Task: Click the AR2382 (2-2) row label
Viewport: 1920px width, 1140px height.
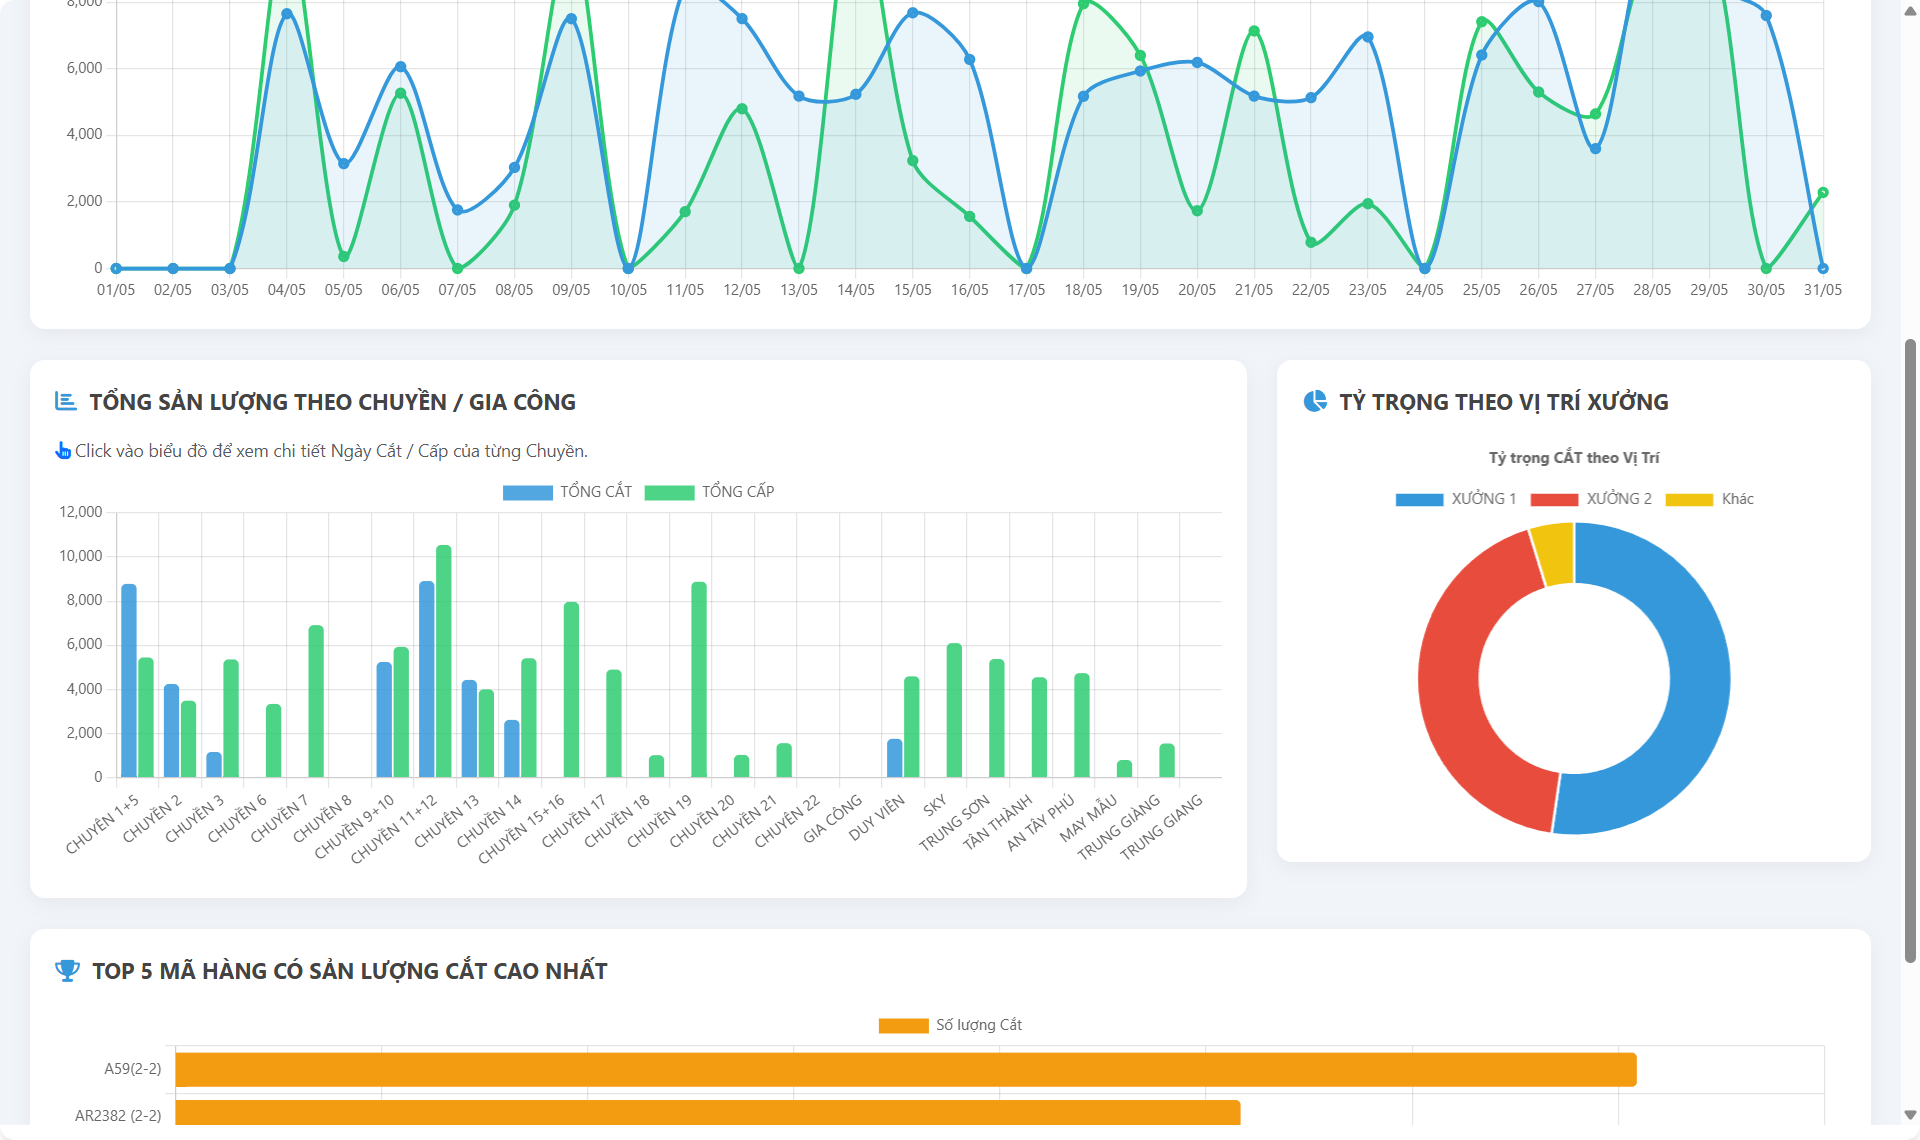Action: point(118,1115)
